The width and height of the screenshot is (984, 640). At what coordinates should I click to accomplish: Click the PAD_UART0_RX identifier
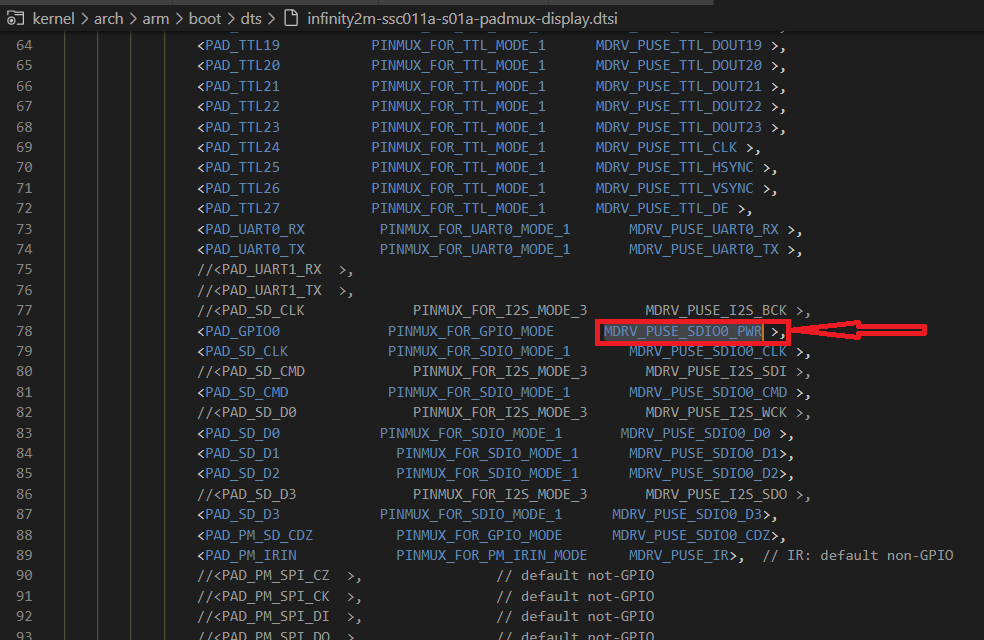[x=254, y=229]
